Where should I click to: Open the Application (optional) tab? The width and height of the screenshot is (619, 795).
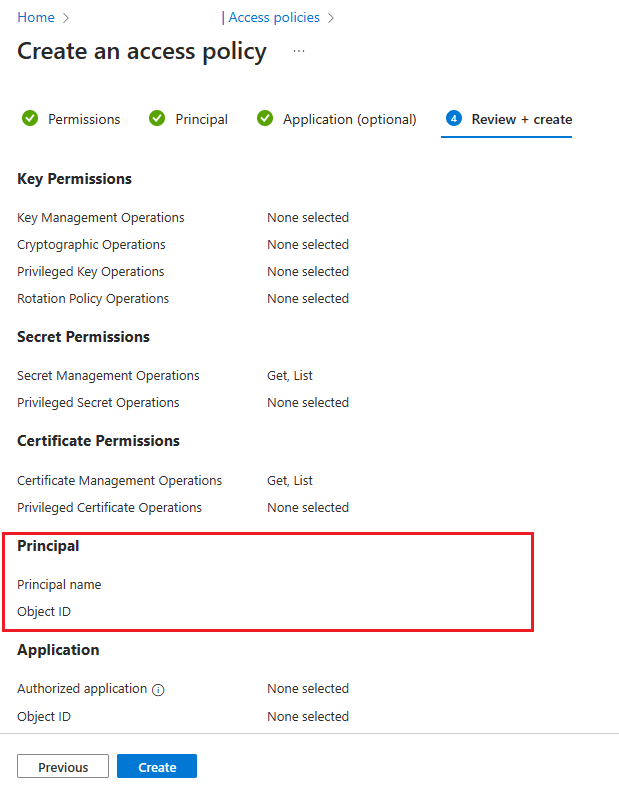349,119
